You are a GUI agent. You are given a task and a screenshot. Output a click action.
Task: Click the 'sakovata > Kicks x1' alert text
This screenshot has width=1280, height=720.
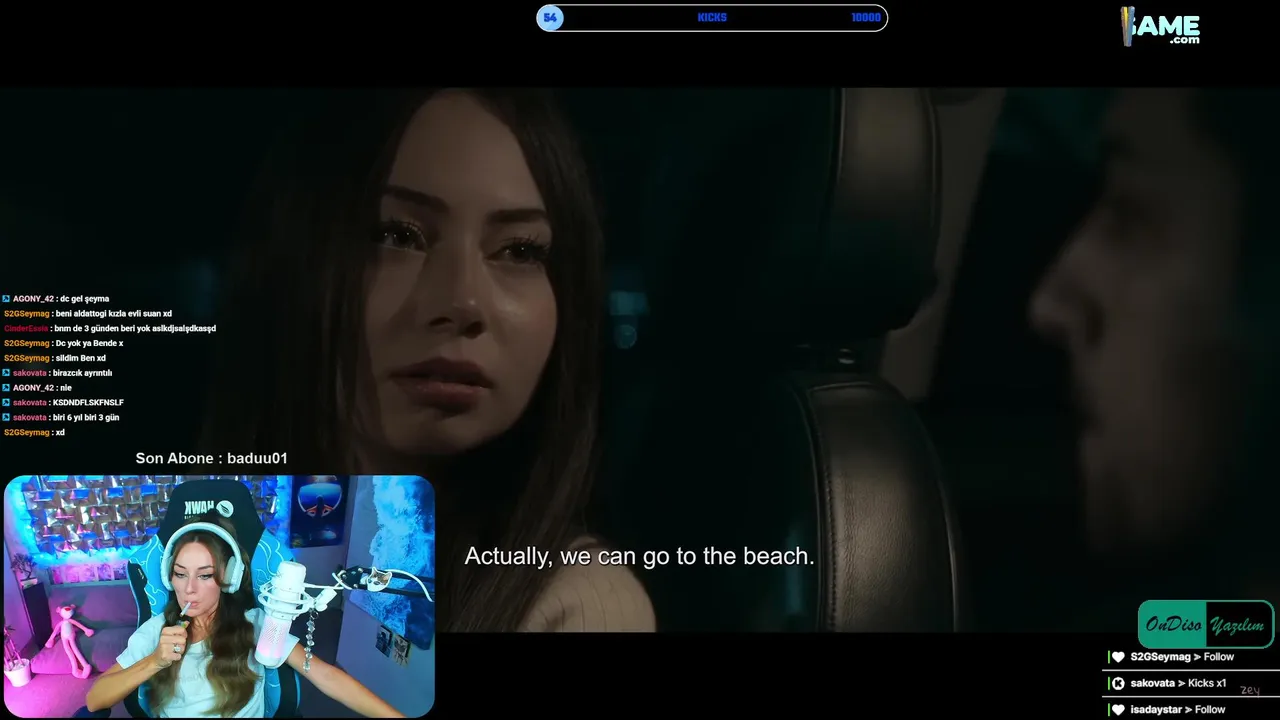1178,683
